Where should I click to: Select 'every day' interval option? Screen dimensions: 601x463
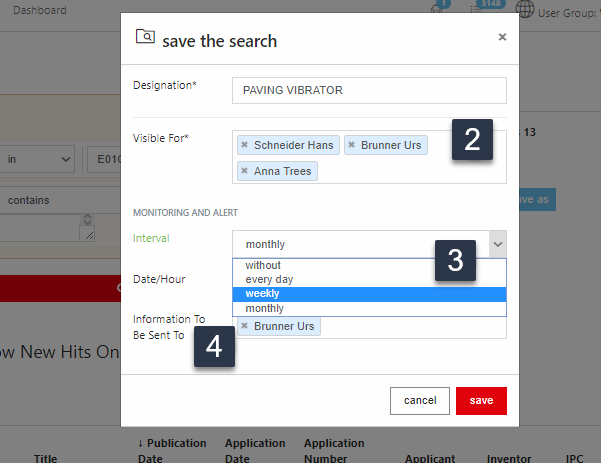(x=268, y=280)
